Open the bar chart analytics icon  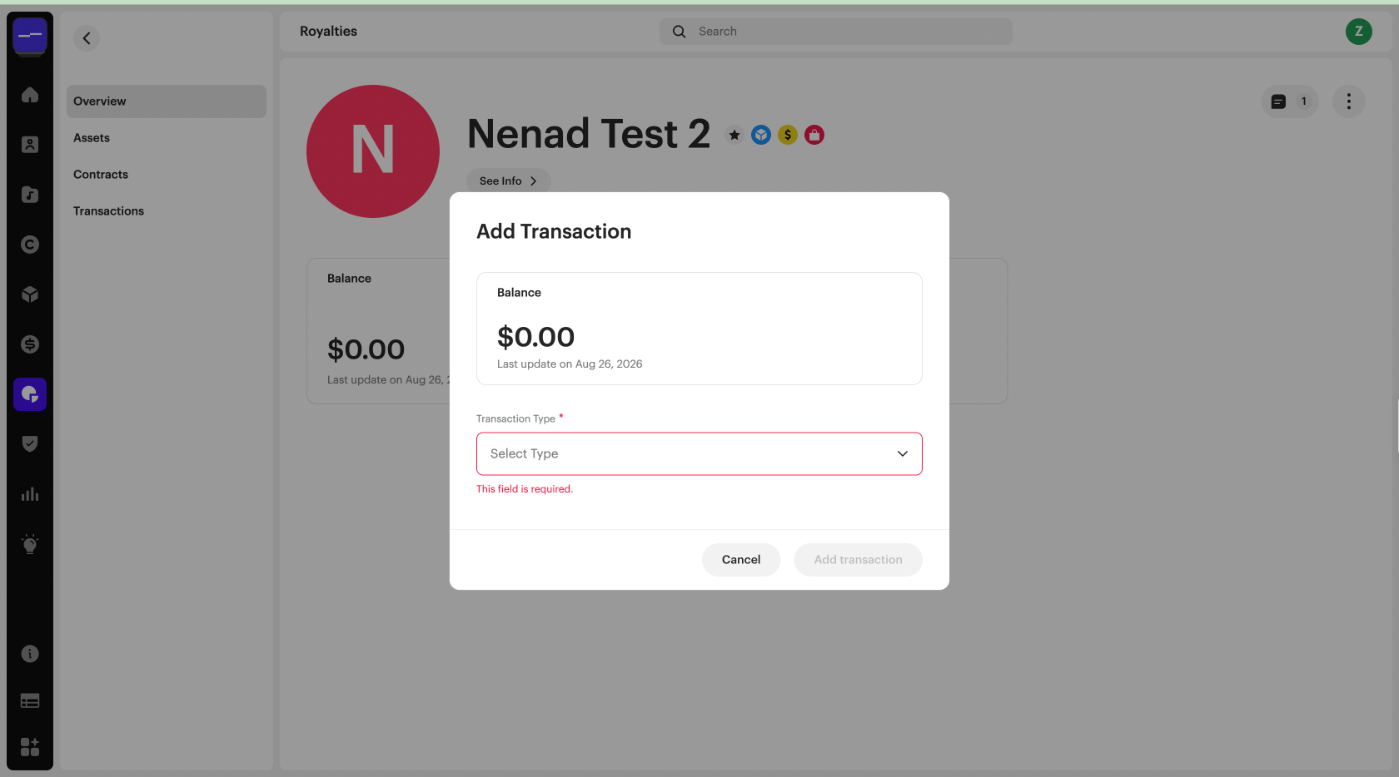30,494
